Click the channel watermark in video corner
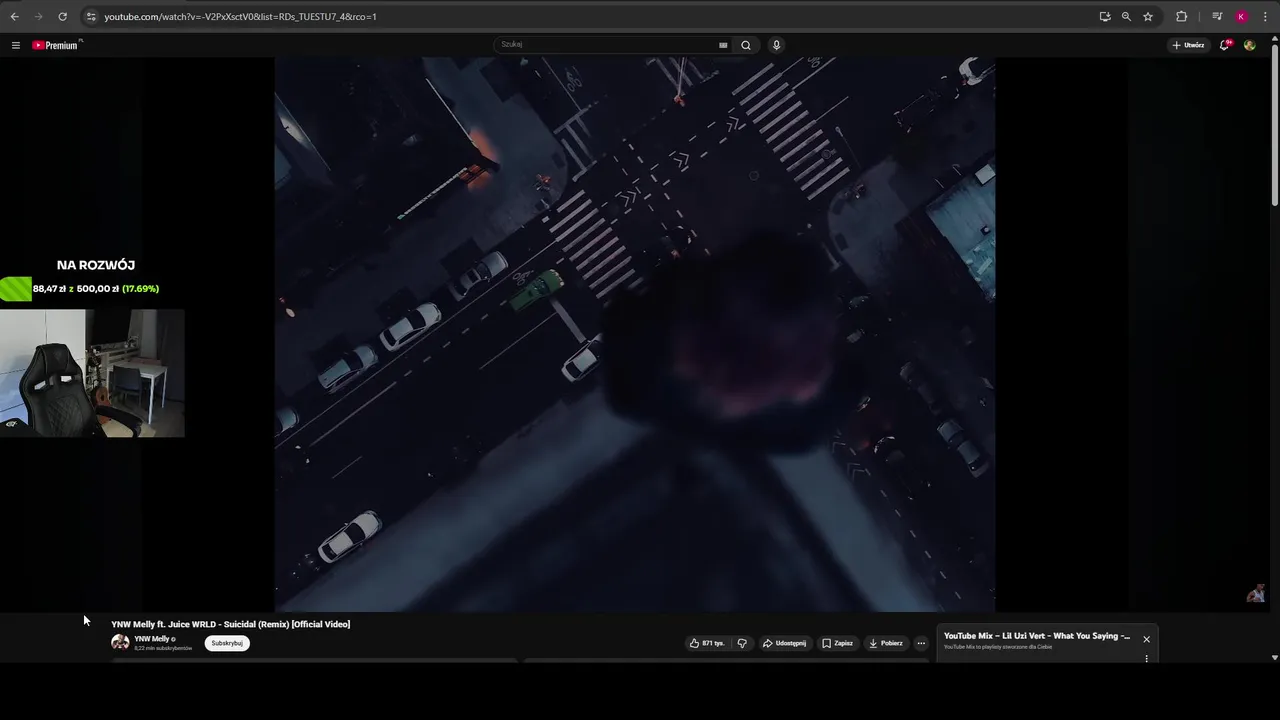 click(x=1256, y=594)
